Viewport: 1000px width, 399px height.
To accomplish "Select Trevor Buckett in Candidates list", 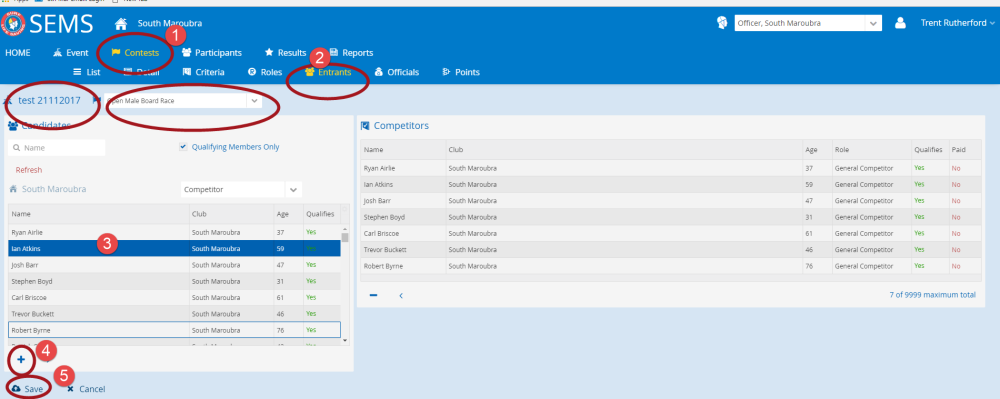I will (x=174, y=314).
